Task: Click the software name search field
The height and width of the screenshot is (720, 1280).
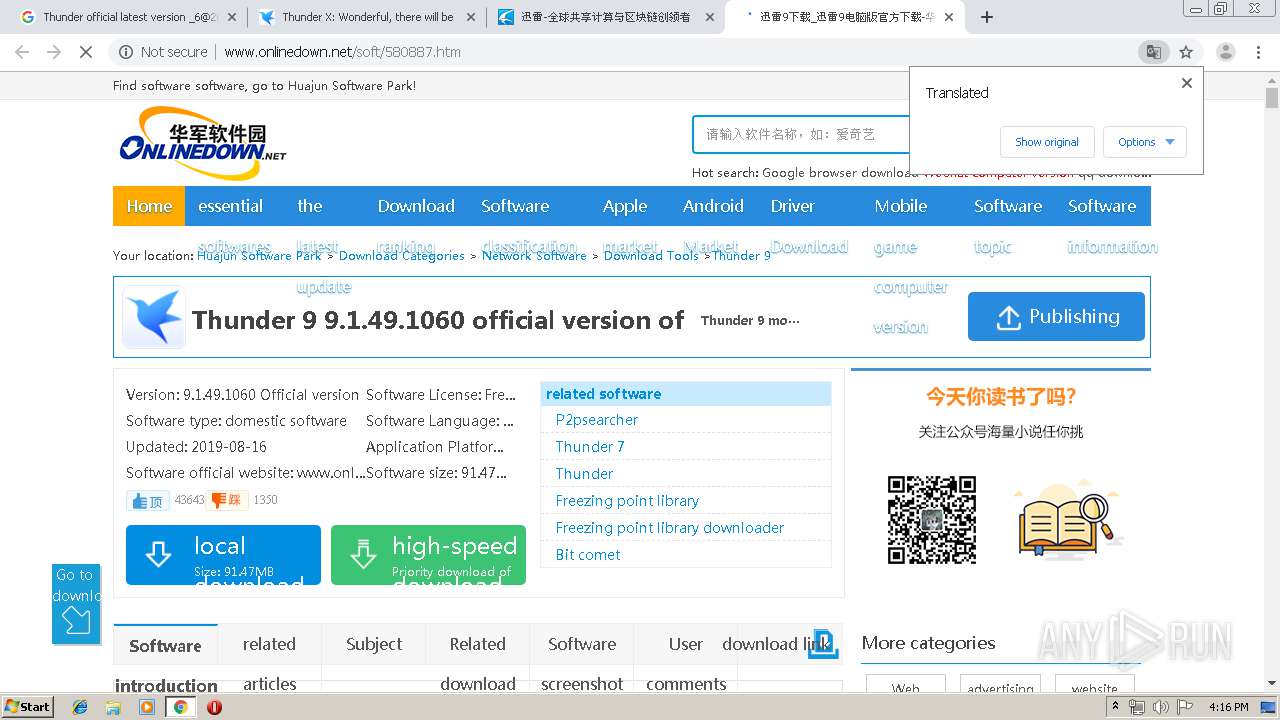Action: point(800,134)
